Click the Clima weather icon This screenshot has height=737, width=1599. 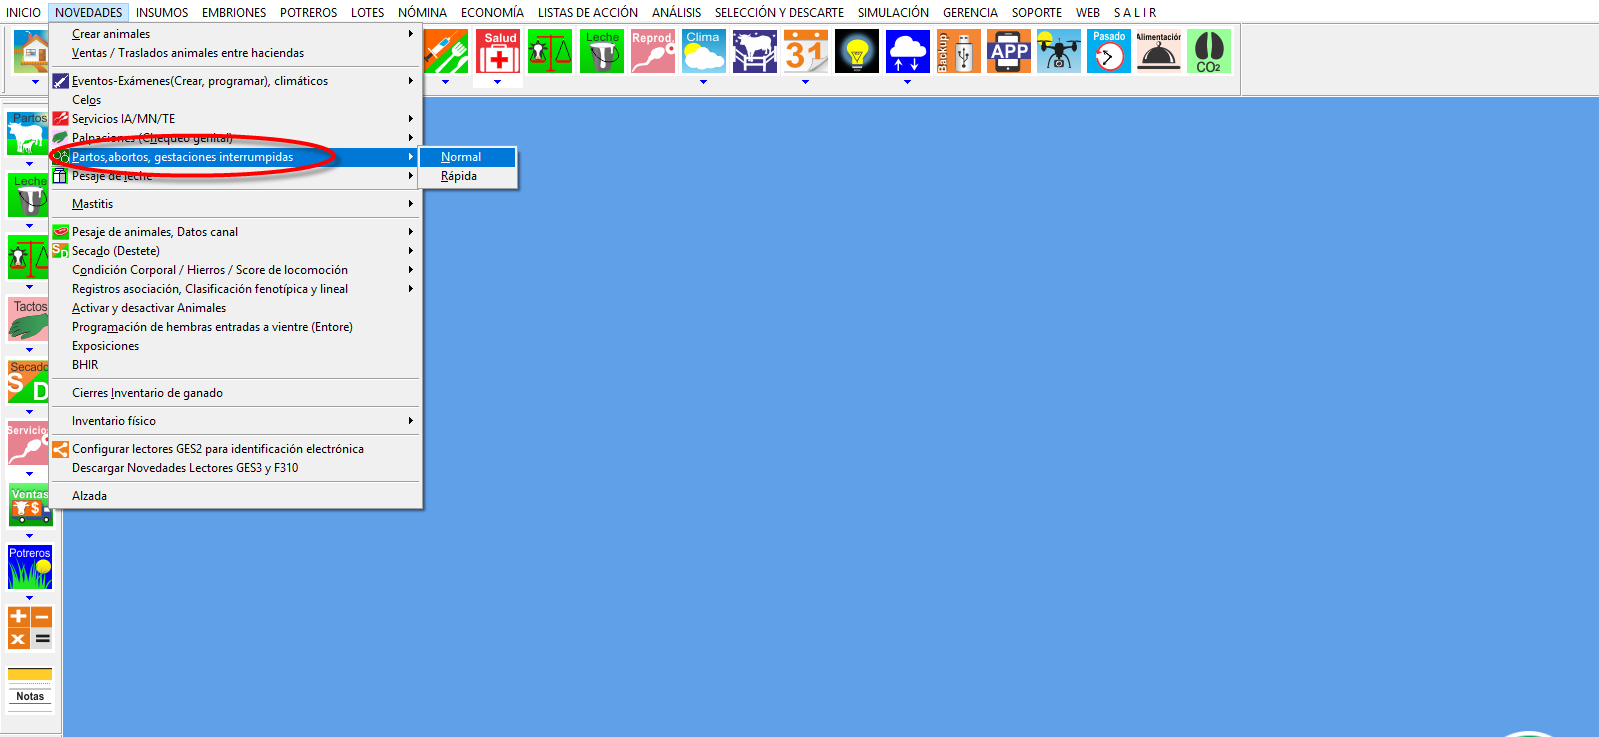click(703, 51)
